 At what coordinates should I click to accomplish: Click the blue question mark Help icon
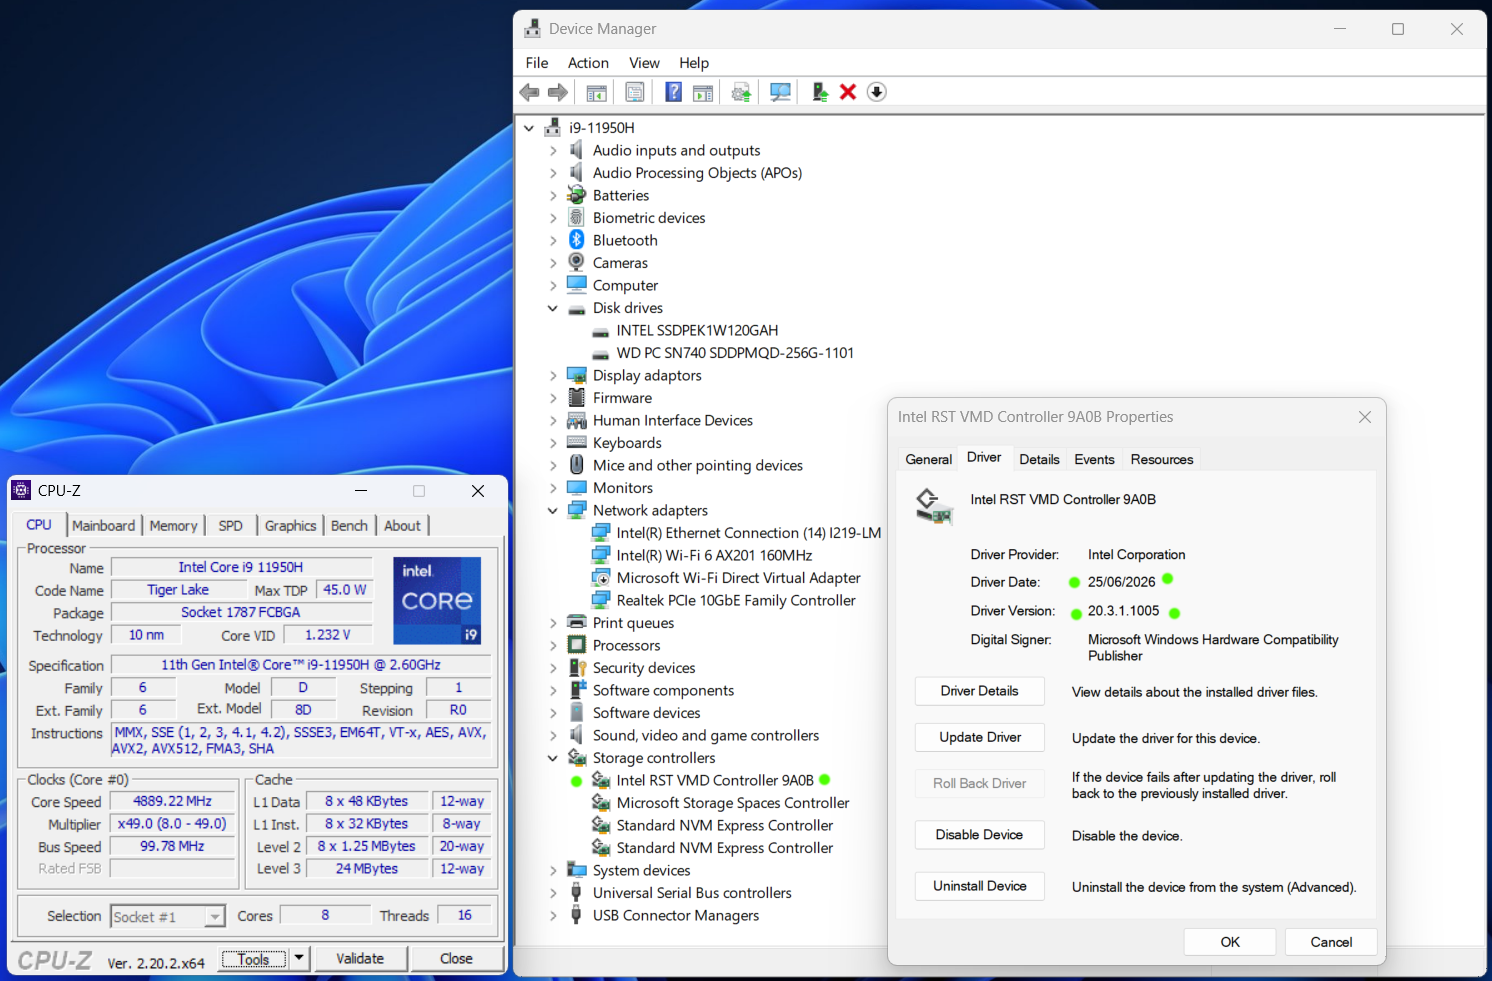point(674,92)
